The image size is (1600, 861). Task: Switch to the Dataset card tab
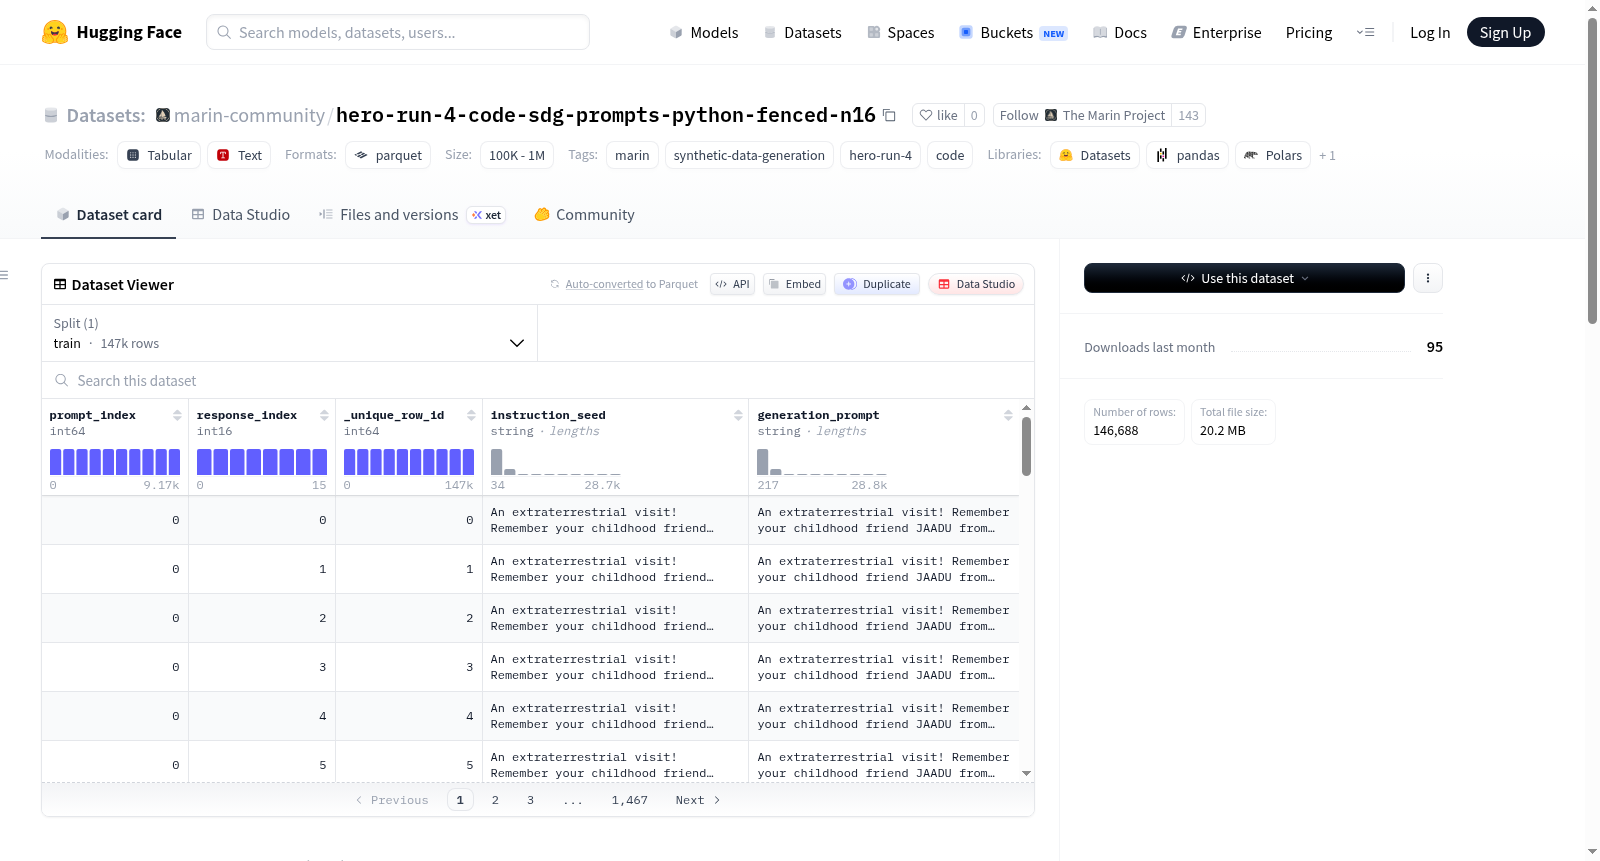(108, 214)
